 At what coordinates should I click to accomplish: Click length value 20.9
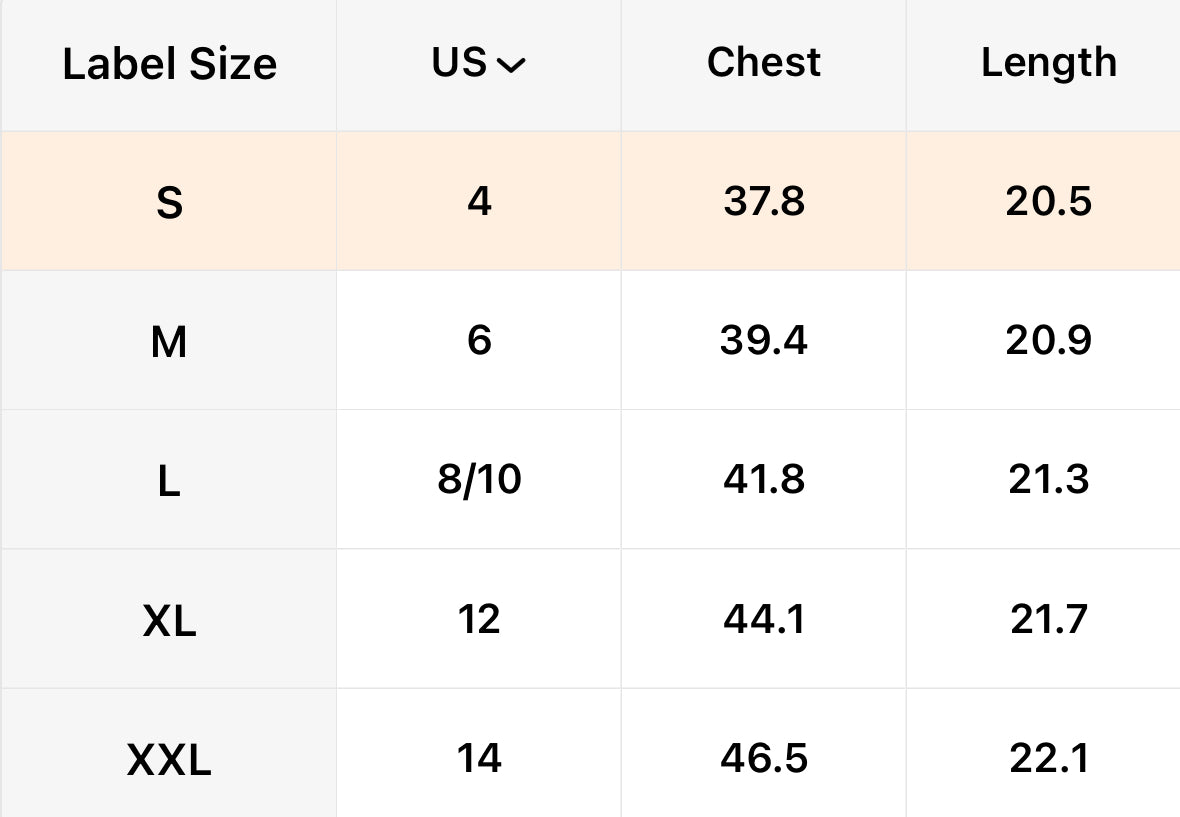pos(1048,342)
